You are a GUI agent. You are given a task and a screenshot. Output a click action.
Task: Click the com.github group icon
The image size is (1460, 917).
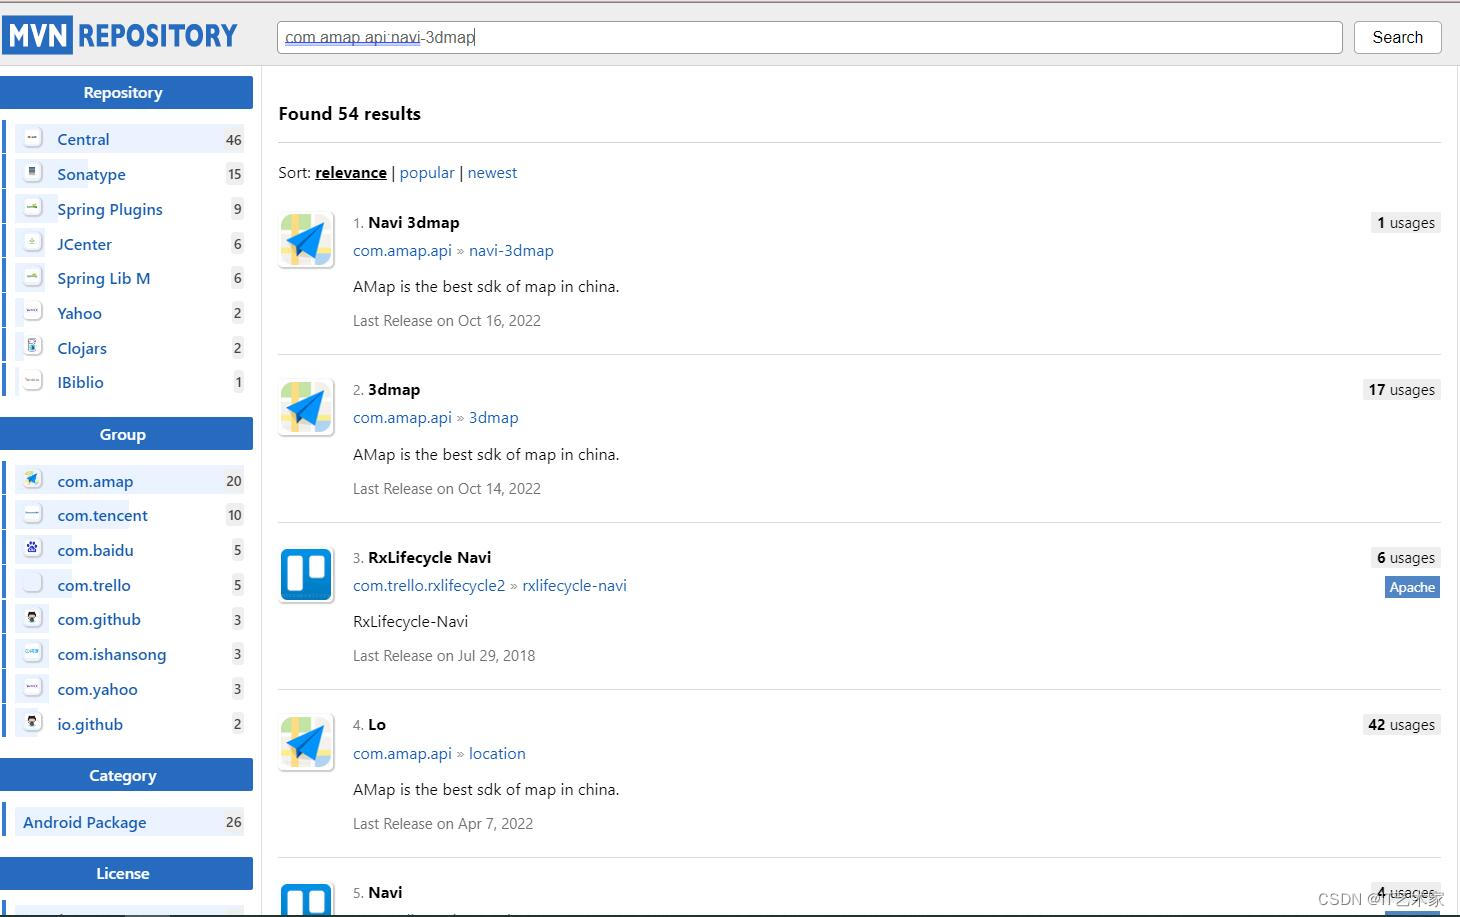tap(32, 618)
